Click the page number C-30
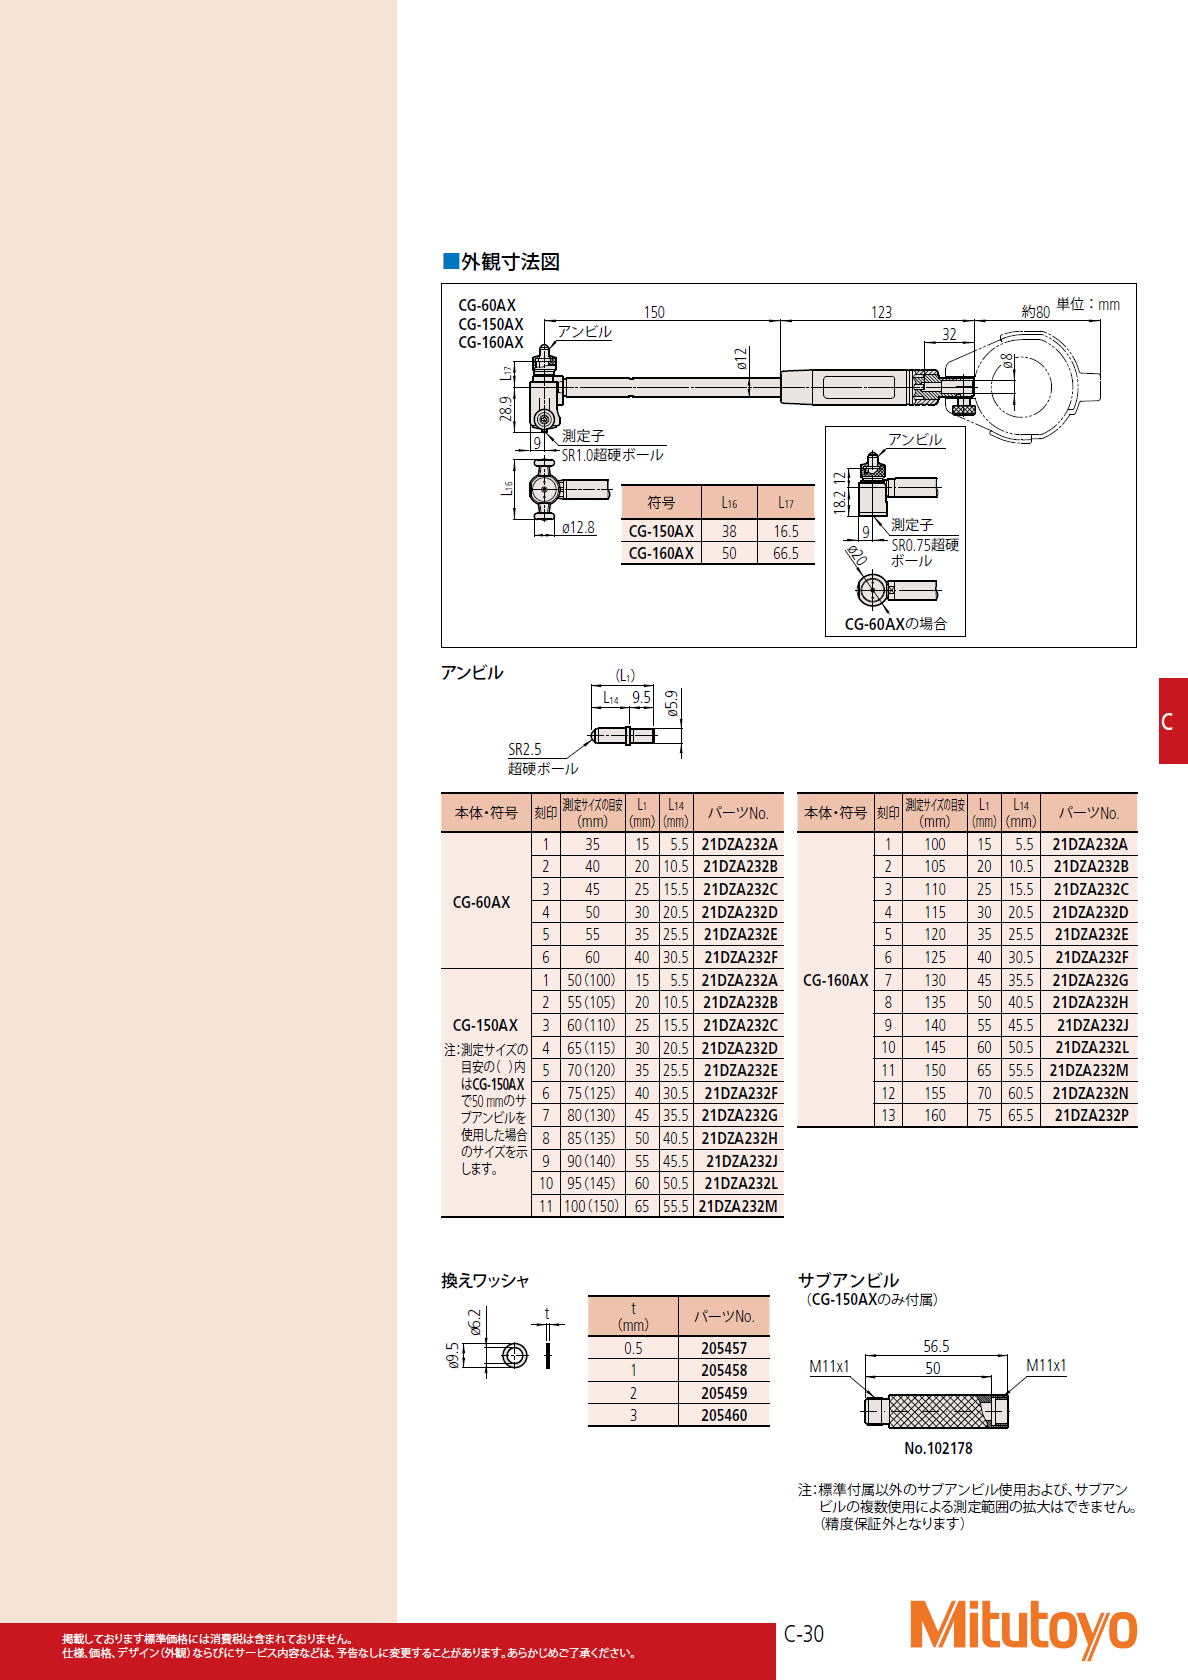This screenshot has width=1188, height=1680. coord(804,1633)
